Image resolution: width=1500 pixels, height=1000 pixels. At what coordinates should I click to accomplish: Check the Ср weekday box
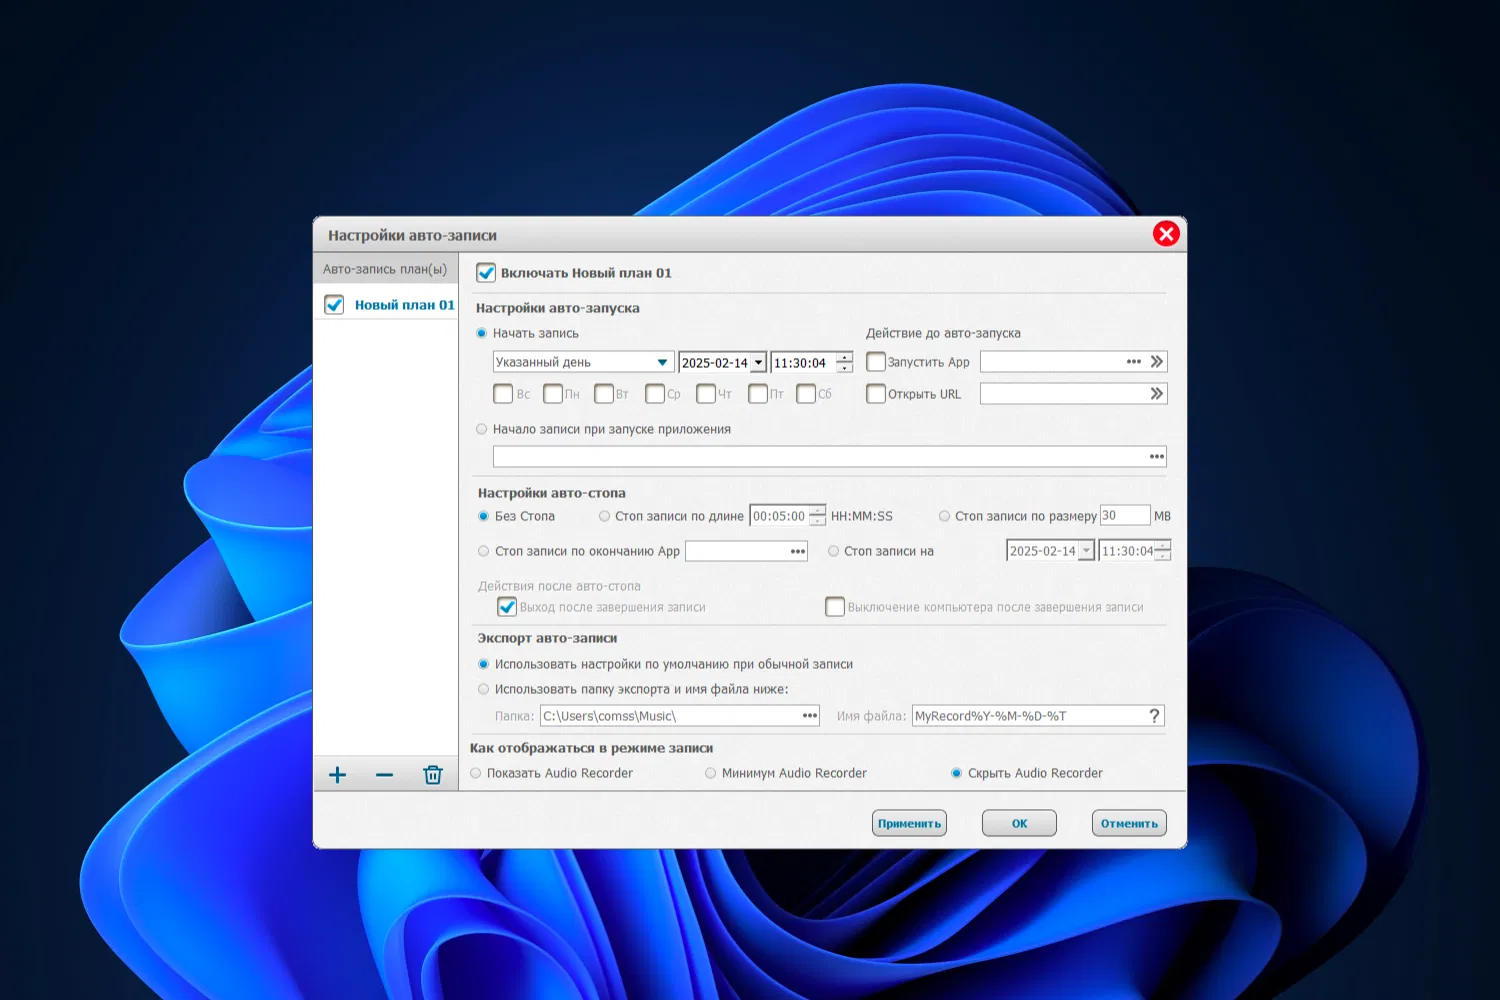[x=655, y=394]
